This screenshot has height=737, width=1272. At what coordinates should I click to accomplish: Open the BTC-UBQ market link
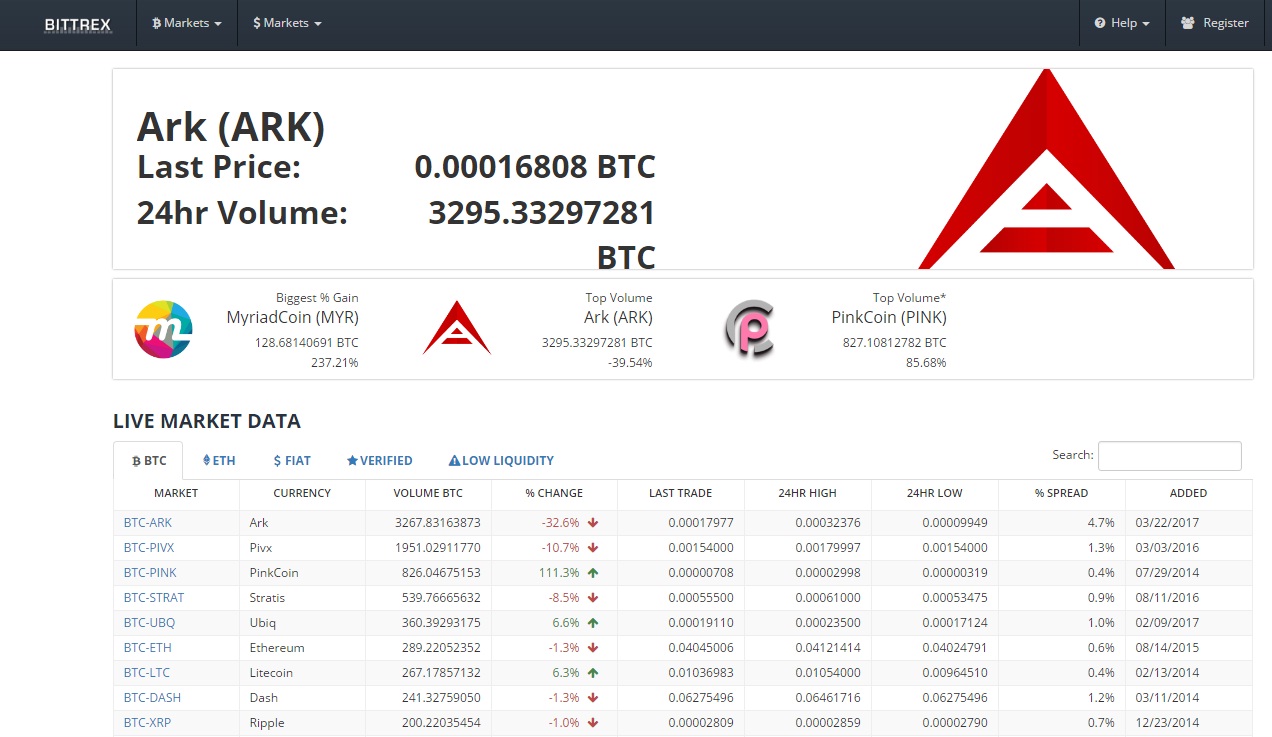click(150, 623)
